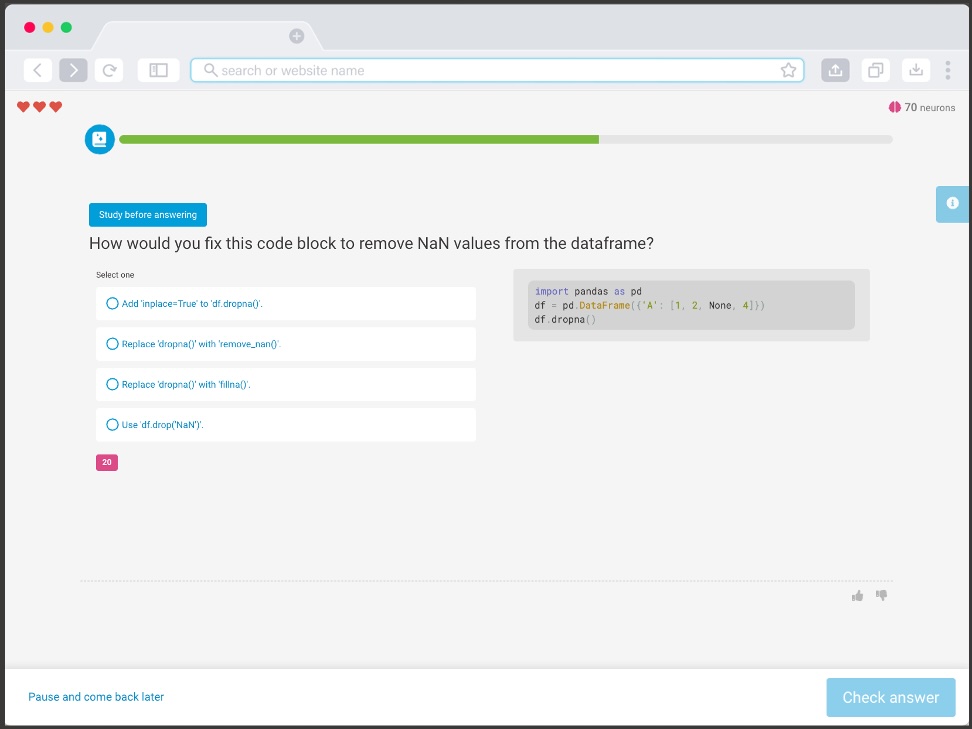
Task: Expand the info panel on the right edge
Action: (x=952, y=204)
